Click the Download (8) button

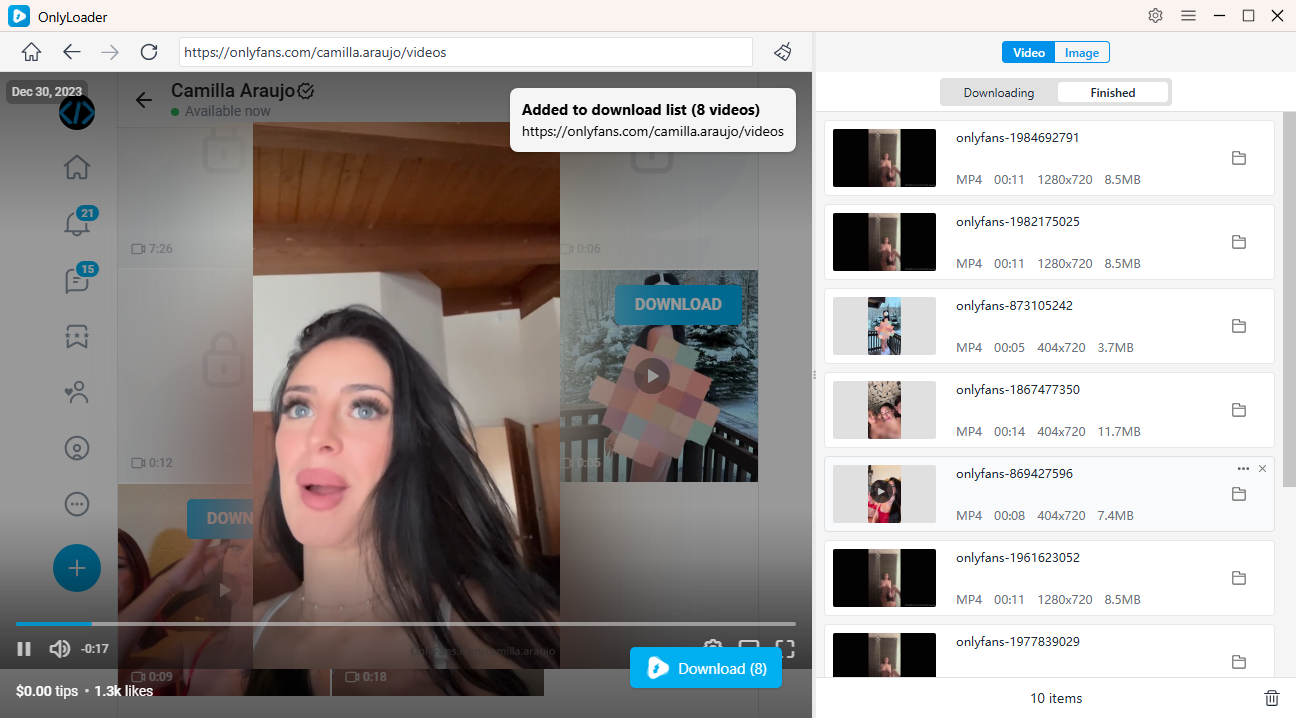point(705,668)
